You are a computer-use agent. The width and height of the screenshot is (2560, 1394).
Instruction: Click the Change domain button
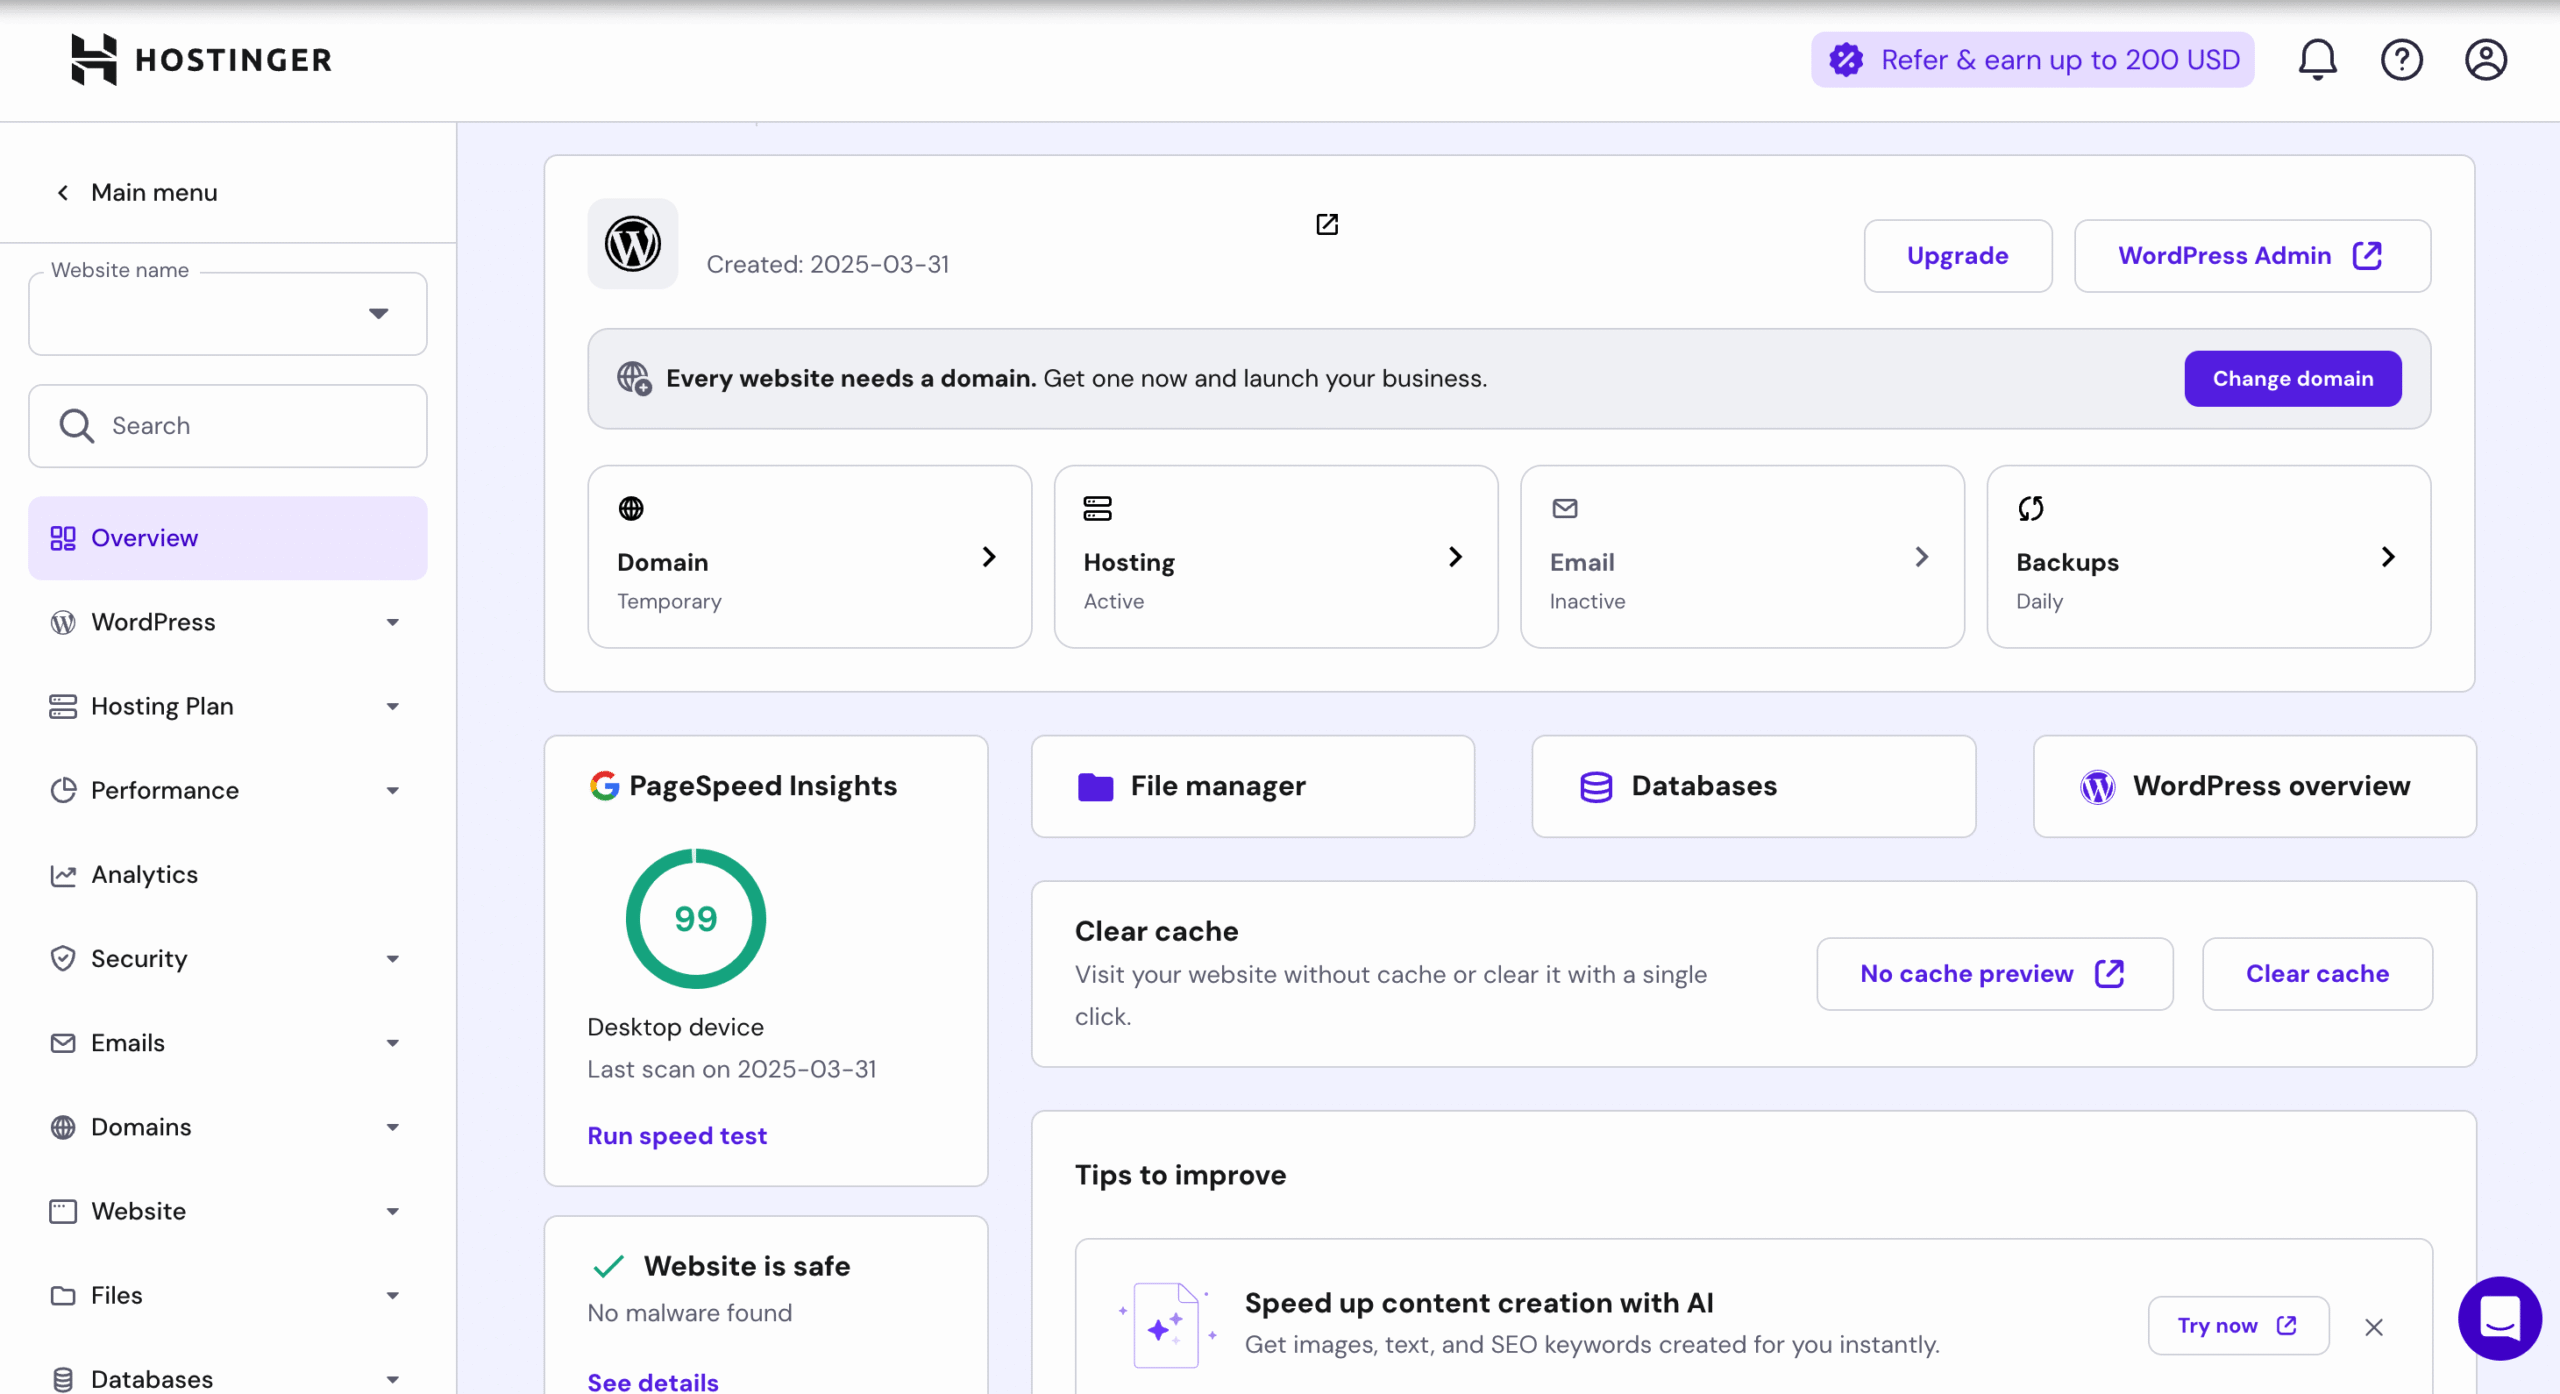(2292, 379)
